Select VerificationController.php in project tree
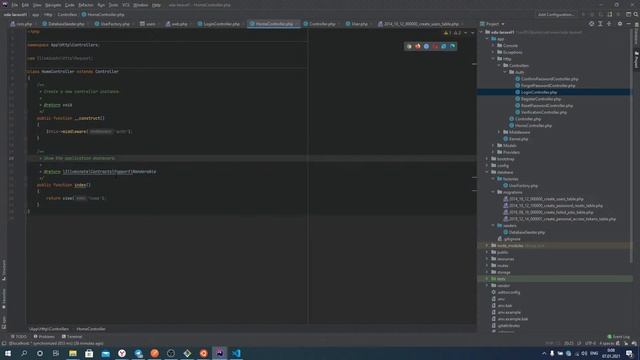 pos(544,112)
